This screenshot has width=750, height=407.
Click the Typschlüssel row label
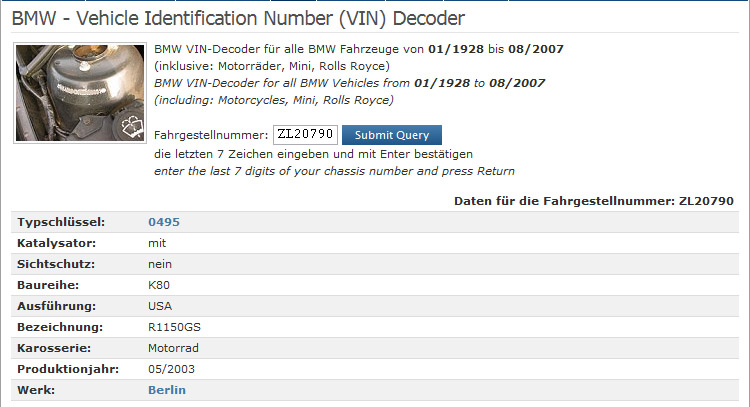click(x=61, y=222)
